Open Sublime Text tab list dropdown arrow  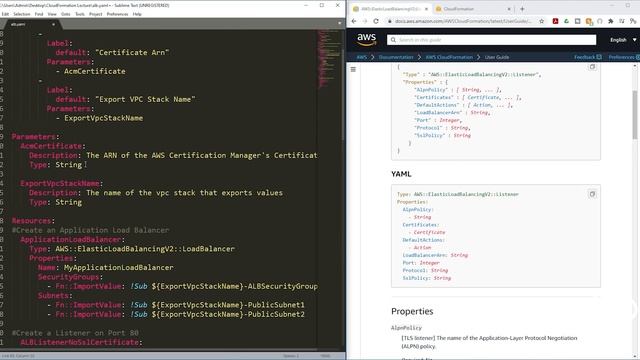pyautogui.click(x=340, y=23)
